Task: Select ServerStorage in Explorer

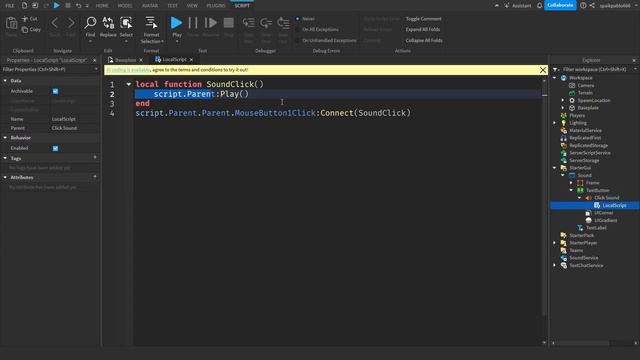Action: (x=584, y=160)
